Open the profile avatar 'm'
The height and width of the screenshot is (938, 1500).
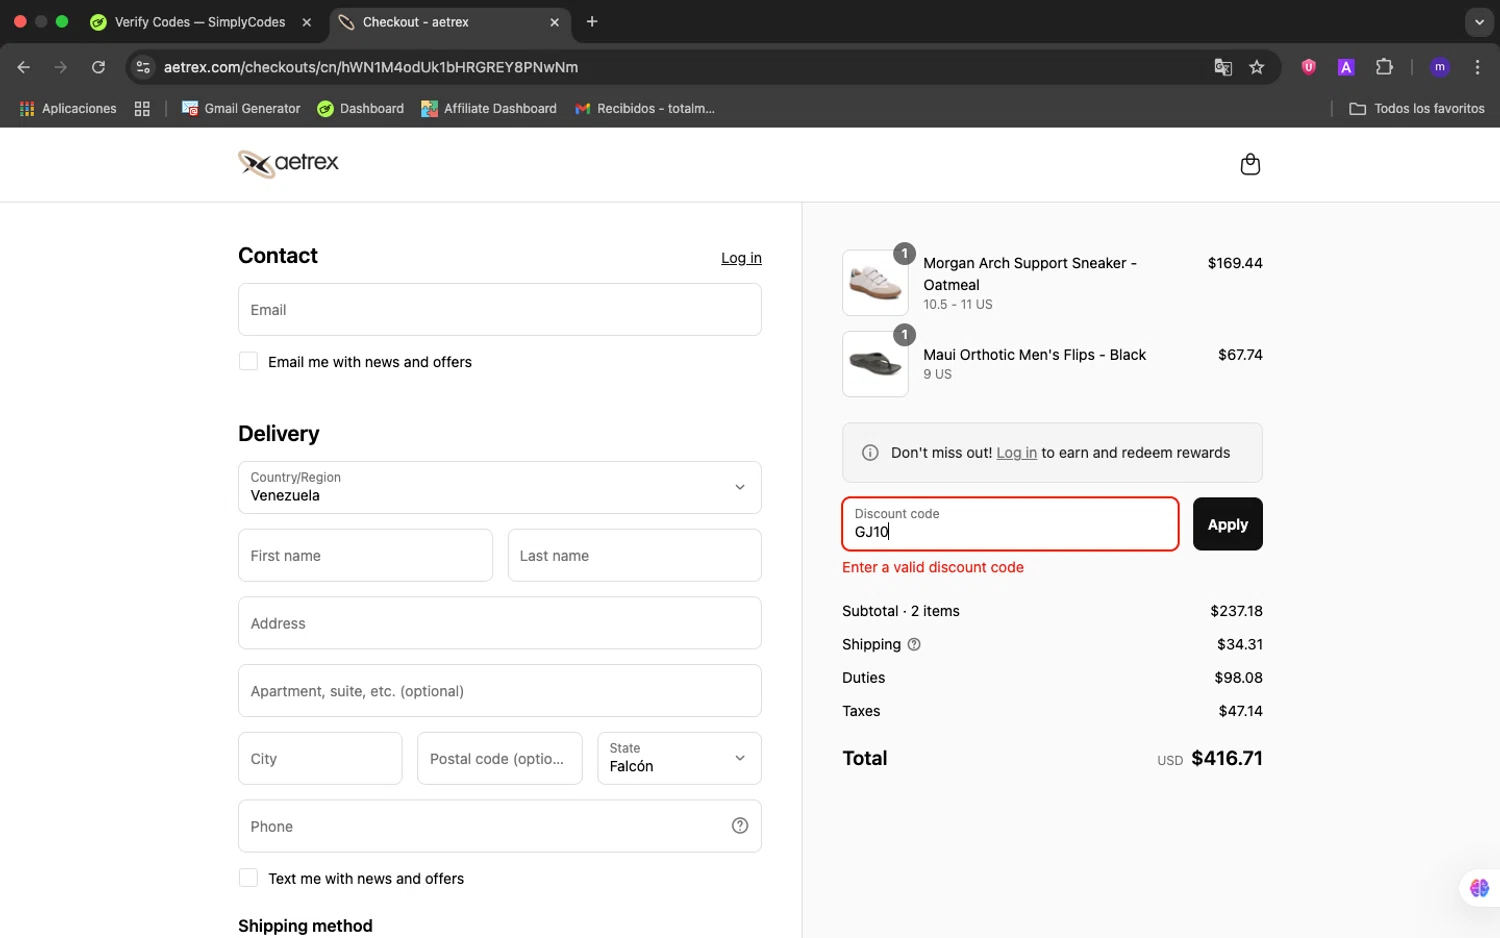[1440, 67]
